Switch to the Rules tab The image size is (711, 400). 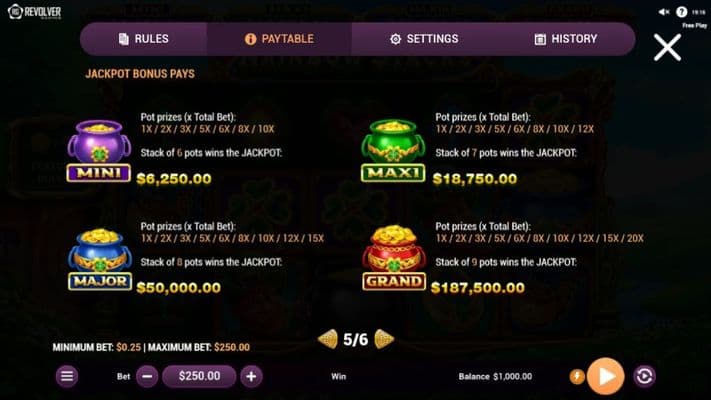coord(144,39)
